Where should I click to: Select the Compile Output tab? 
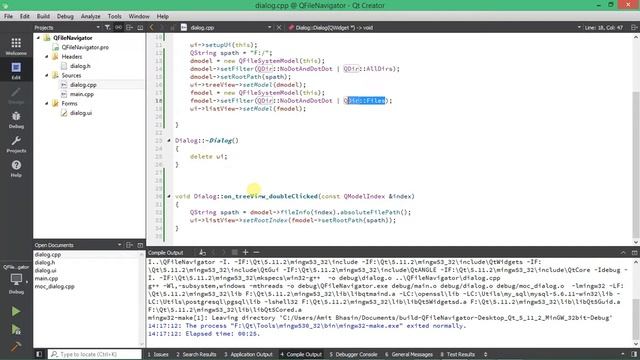tap(301, 354)
